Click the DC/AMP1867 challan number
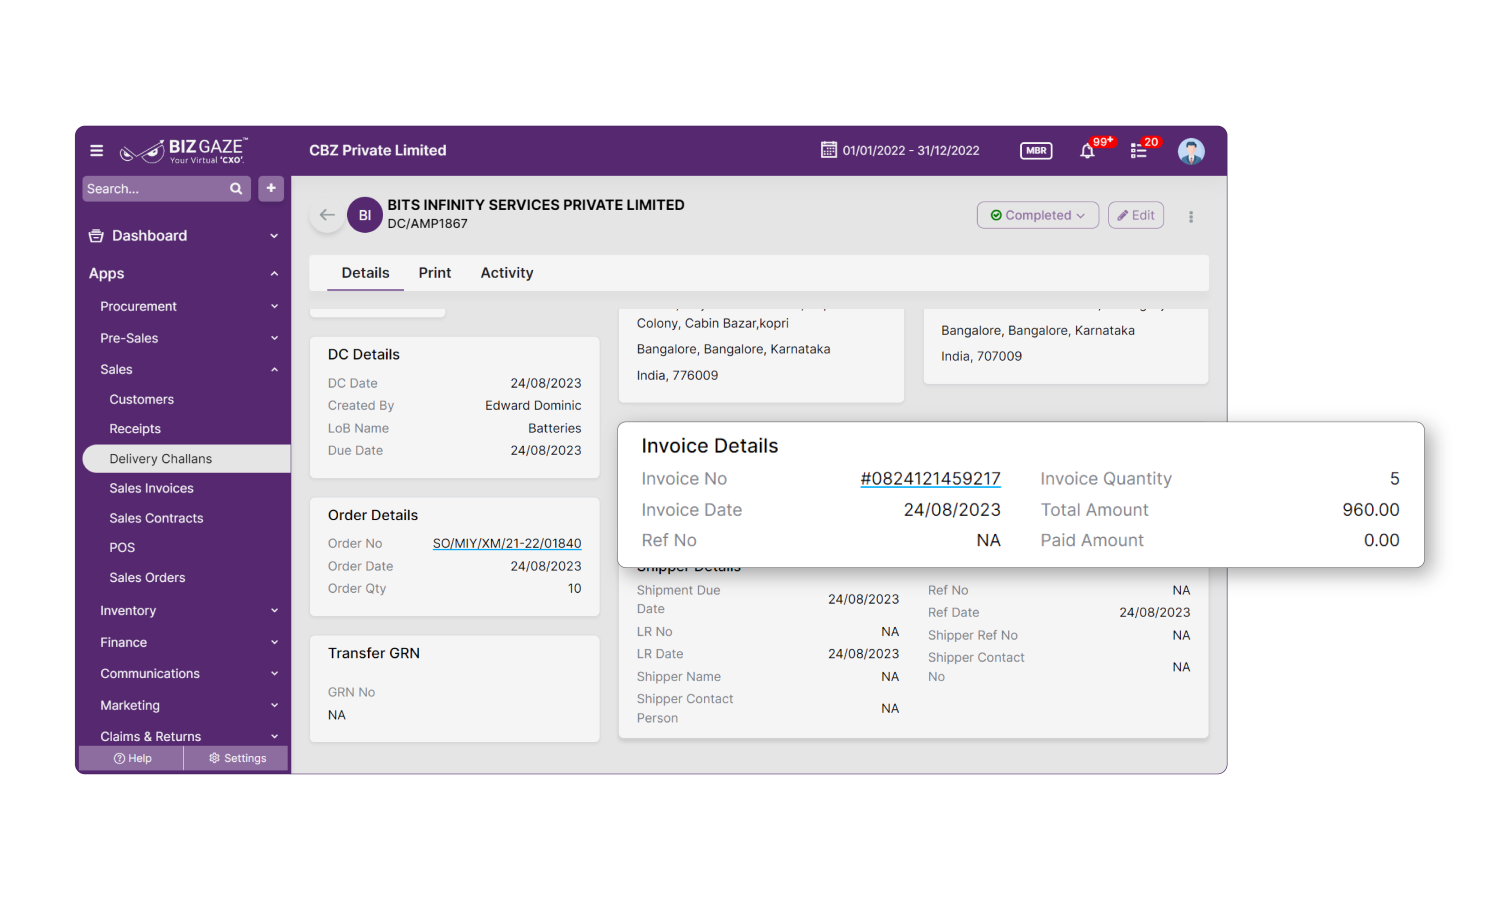Image resolution: width=1500 pixels, height=900 pixels. pos(428,224)
